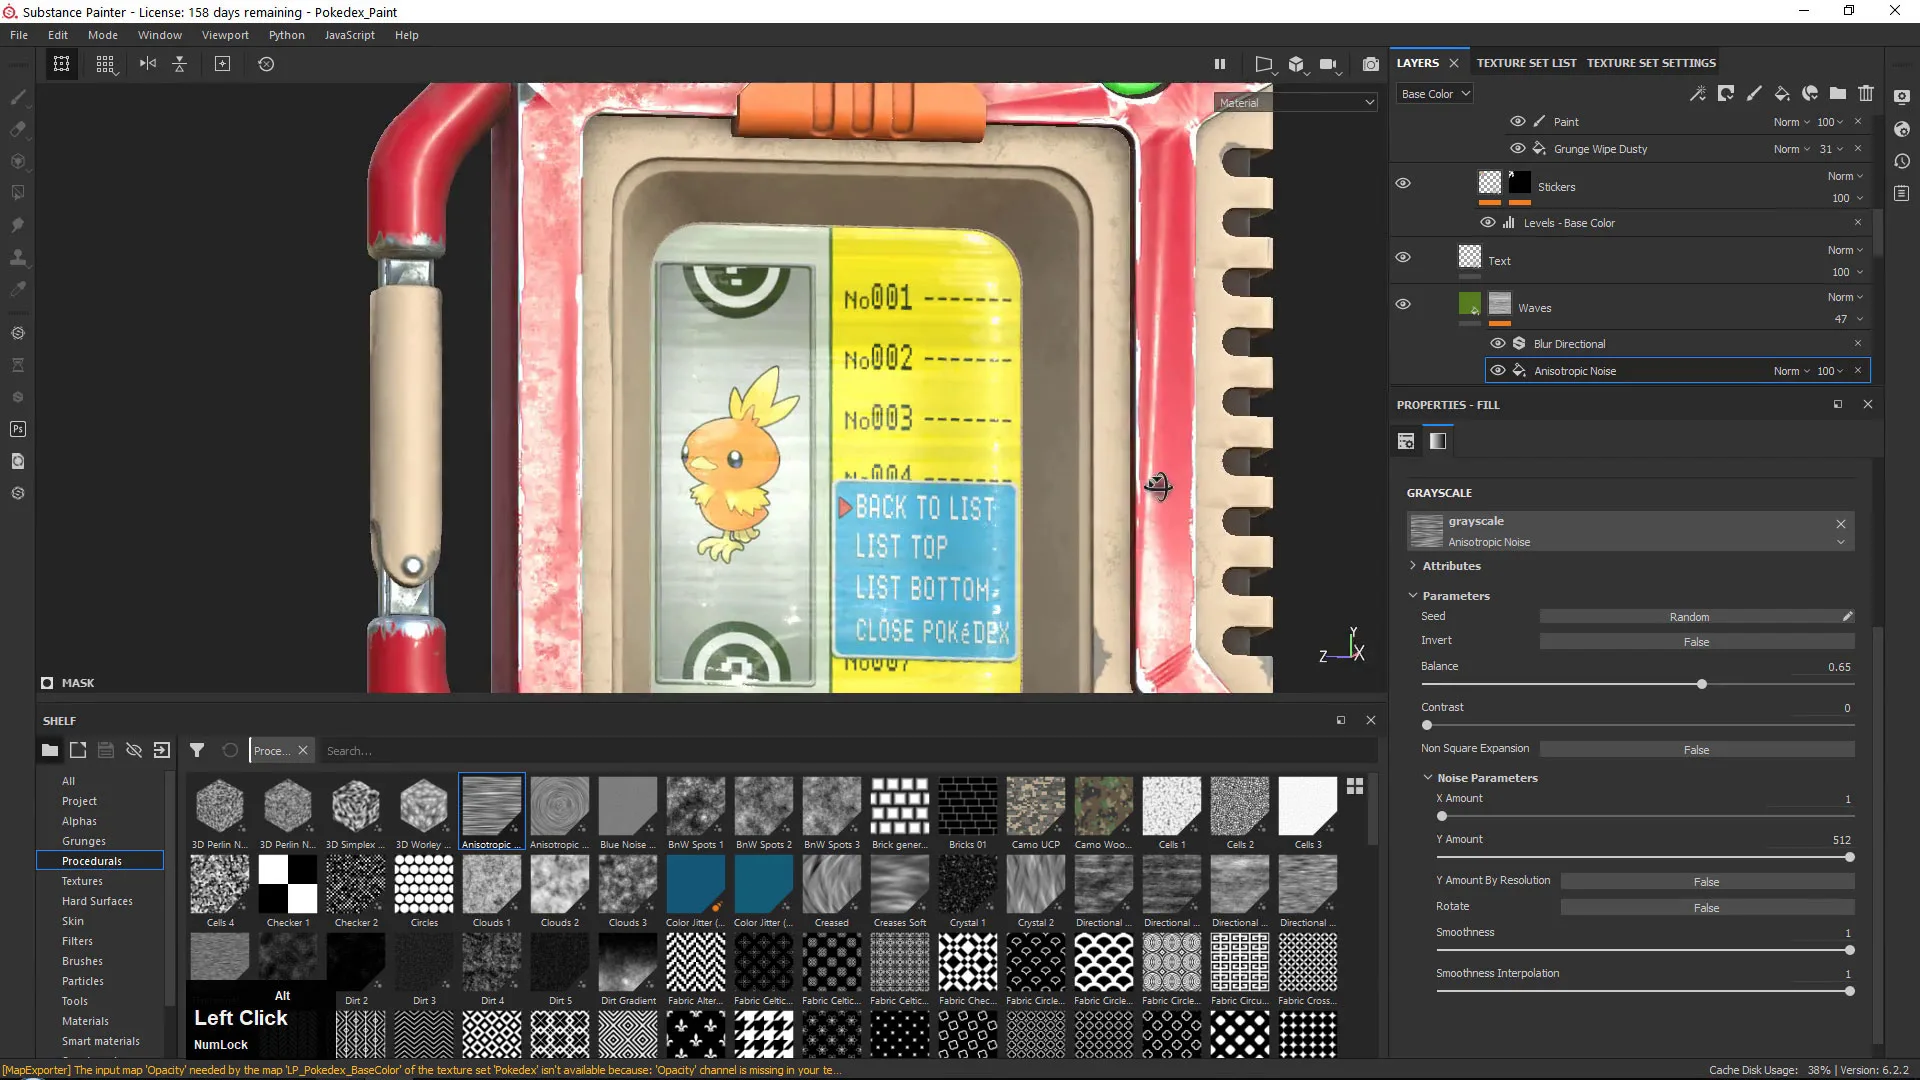Image resolution: width=1920 pixels, height=1080 pixels.
Task: Switch to Texture Set Settings tab
Action: [x=1651, y=63]
